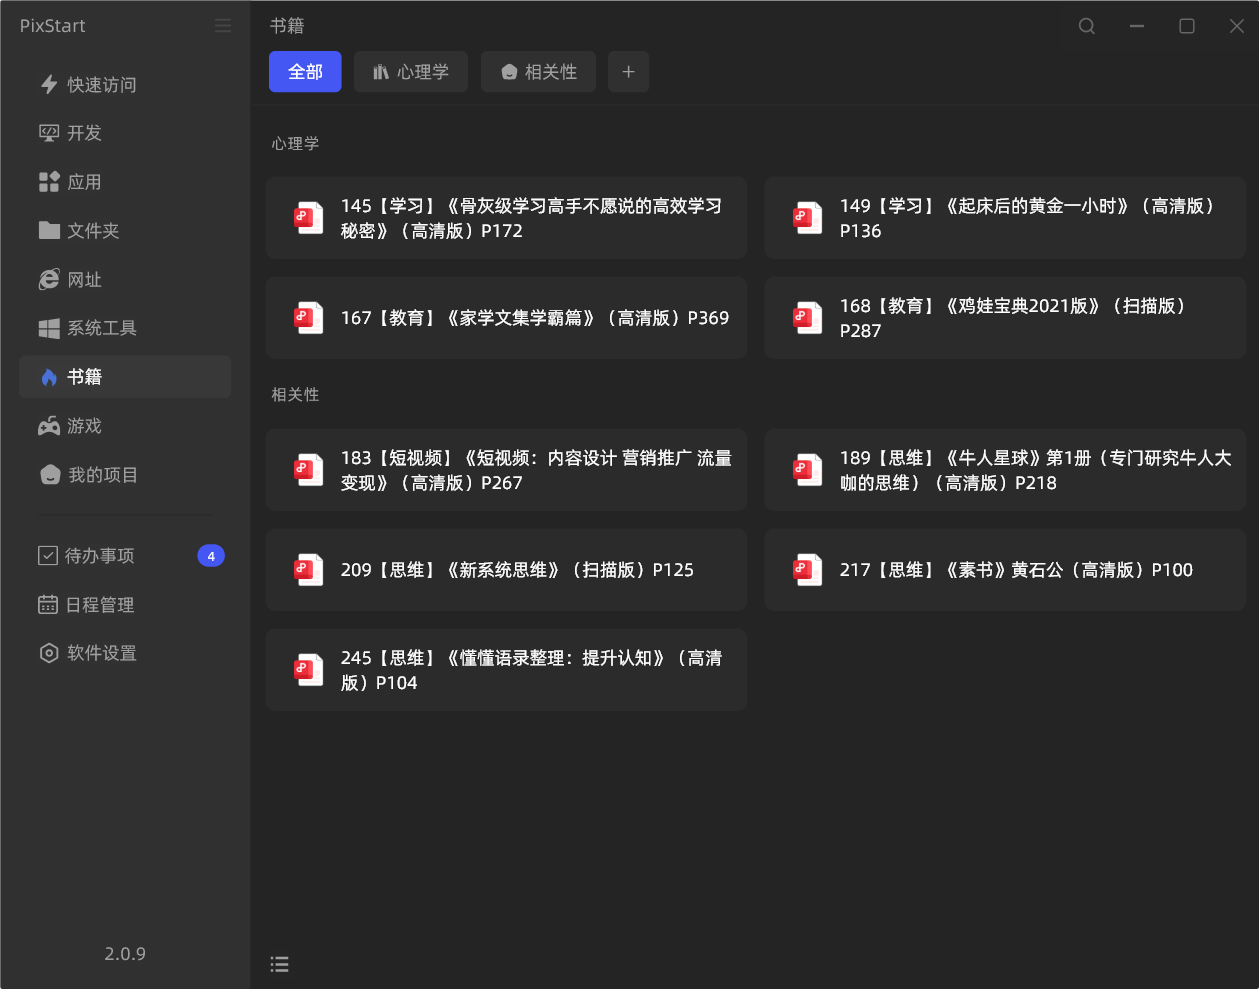
Task: Click the hexagon gear icon for 软件设置
Action: coord(49,653)
